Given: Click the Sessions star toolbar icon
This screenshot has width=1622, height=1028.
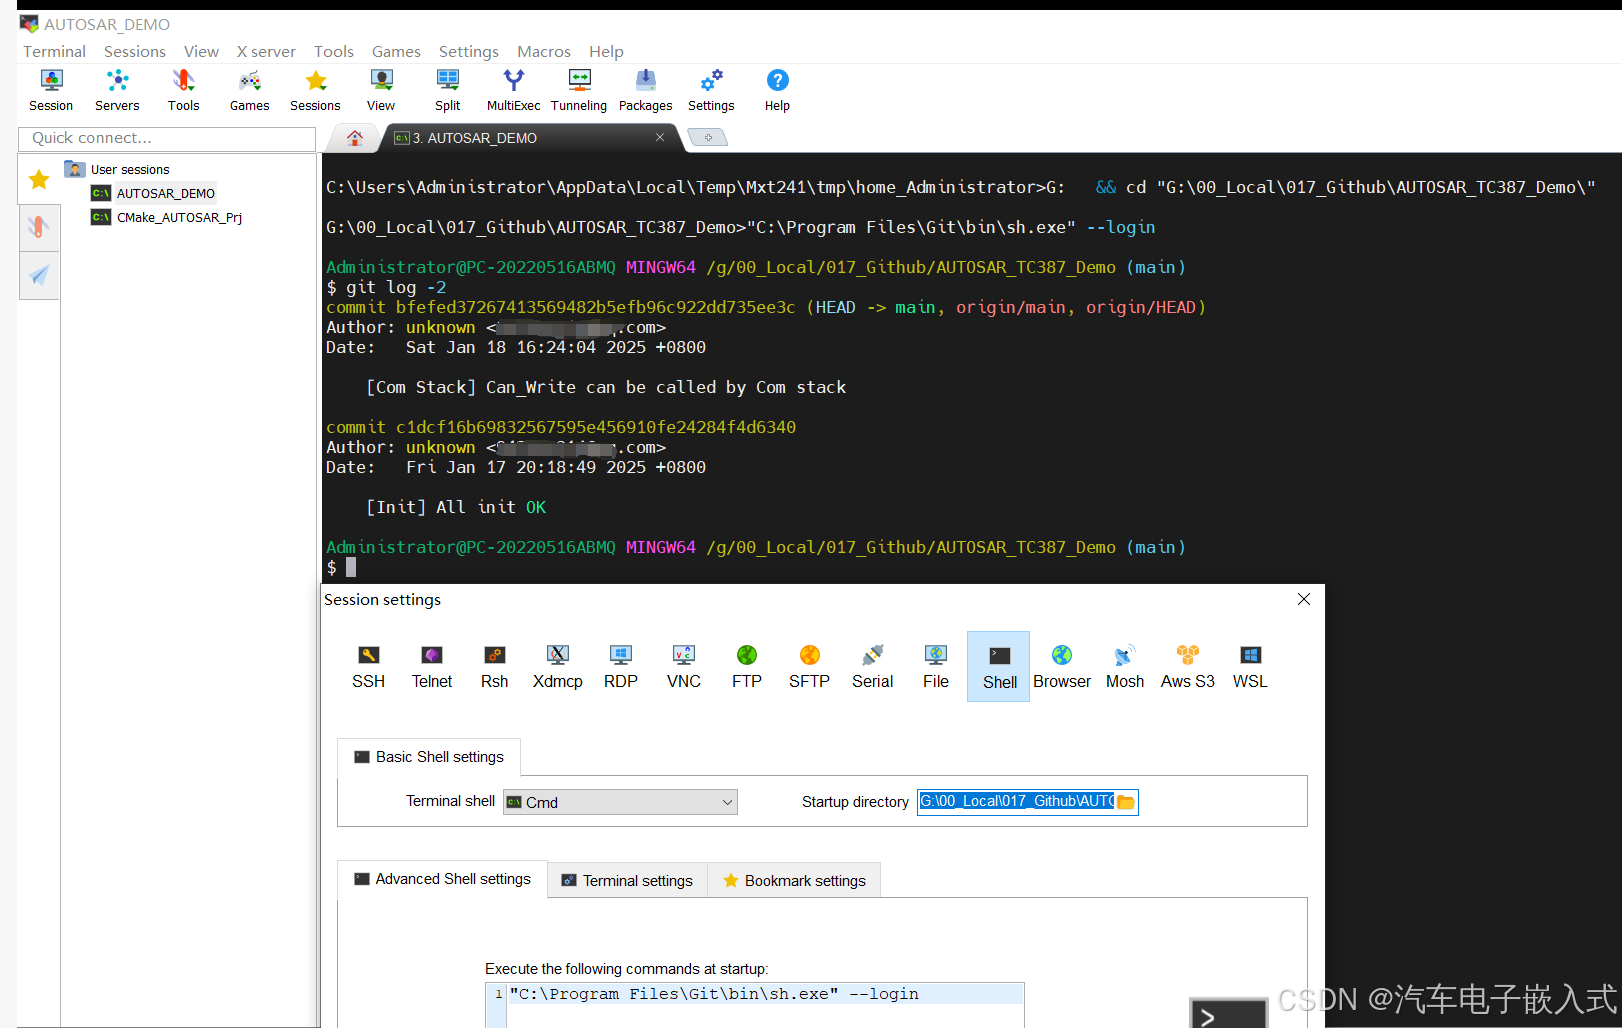Looking at the screenshot, I should pyautogui.click(x=315, y=90).
